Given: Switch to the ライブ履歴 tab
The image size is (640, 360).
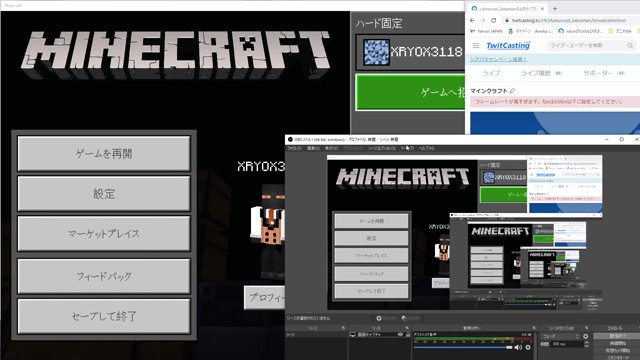Looking at the screenshot, I should click(536, 73).
